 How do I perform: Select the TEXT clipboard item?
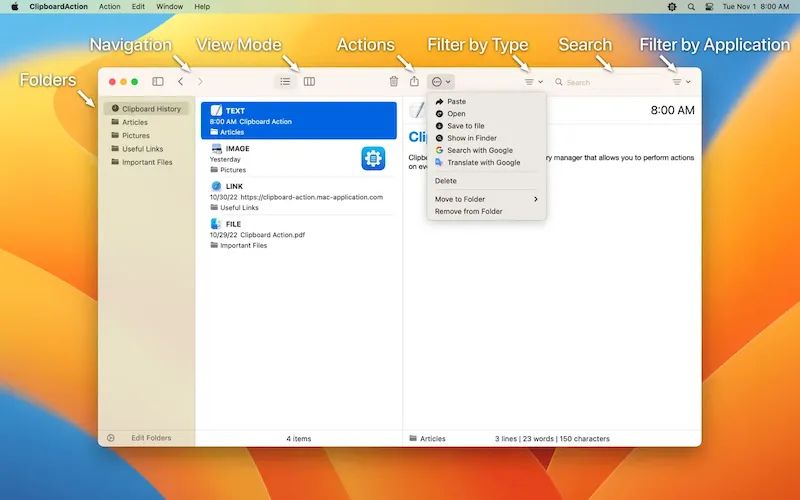(x=298, y=120)
